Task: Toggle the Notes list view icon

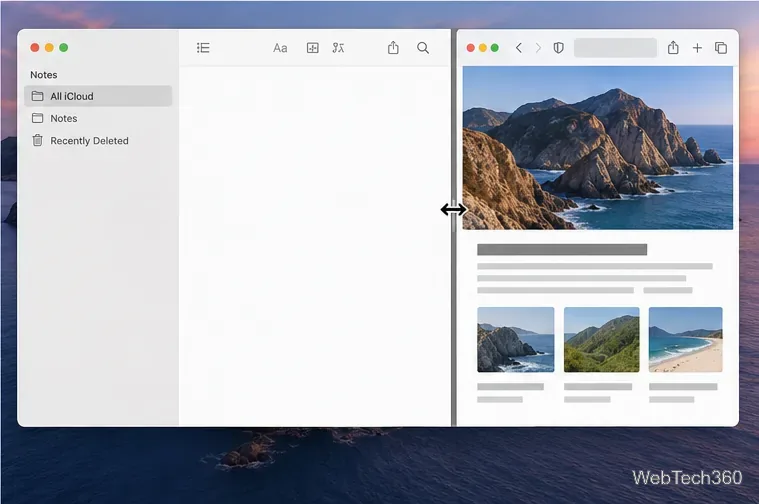Action: coord(203,48)
